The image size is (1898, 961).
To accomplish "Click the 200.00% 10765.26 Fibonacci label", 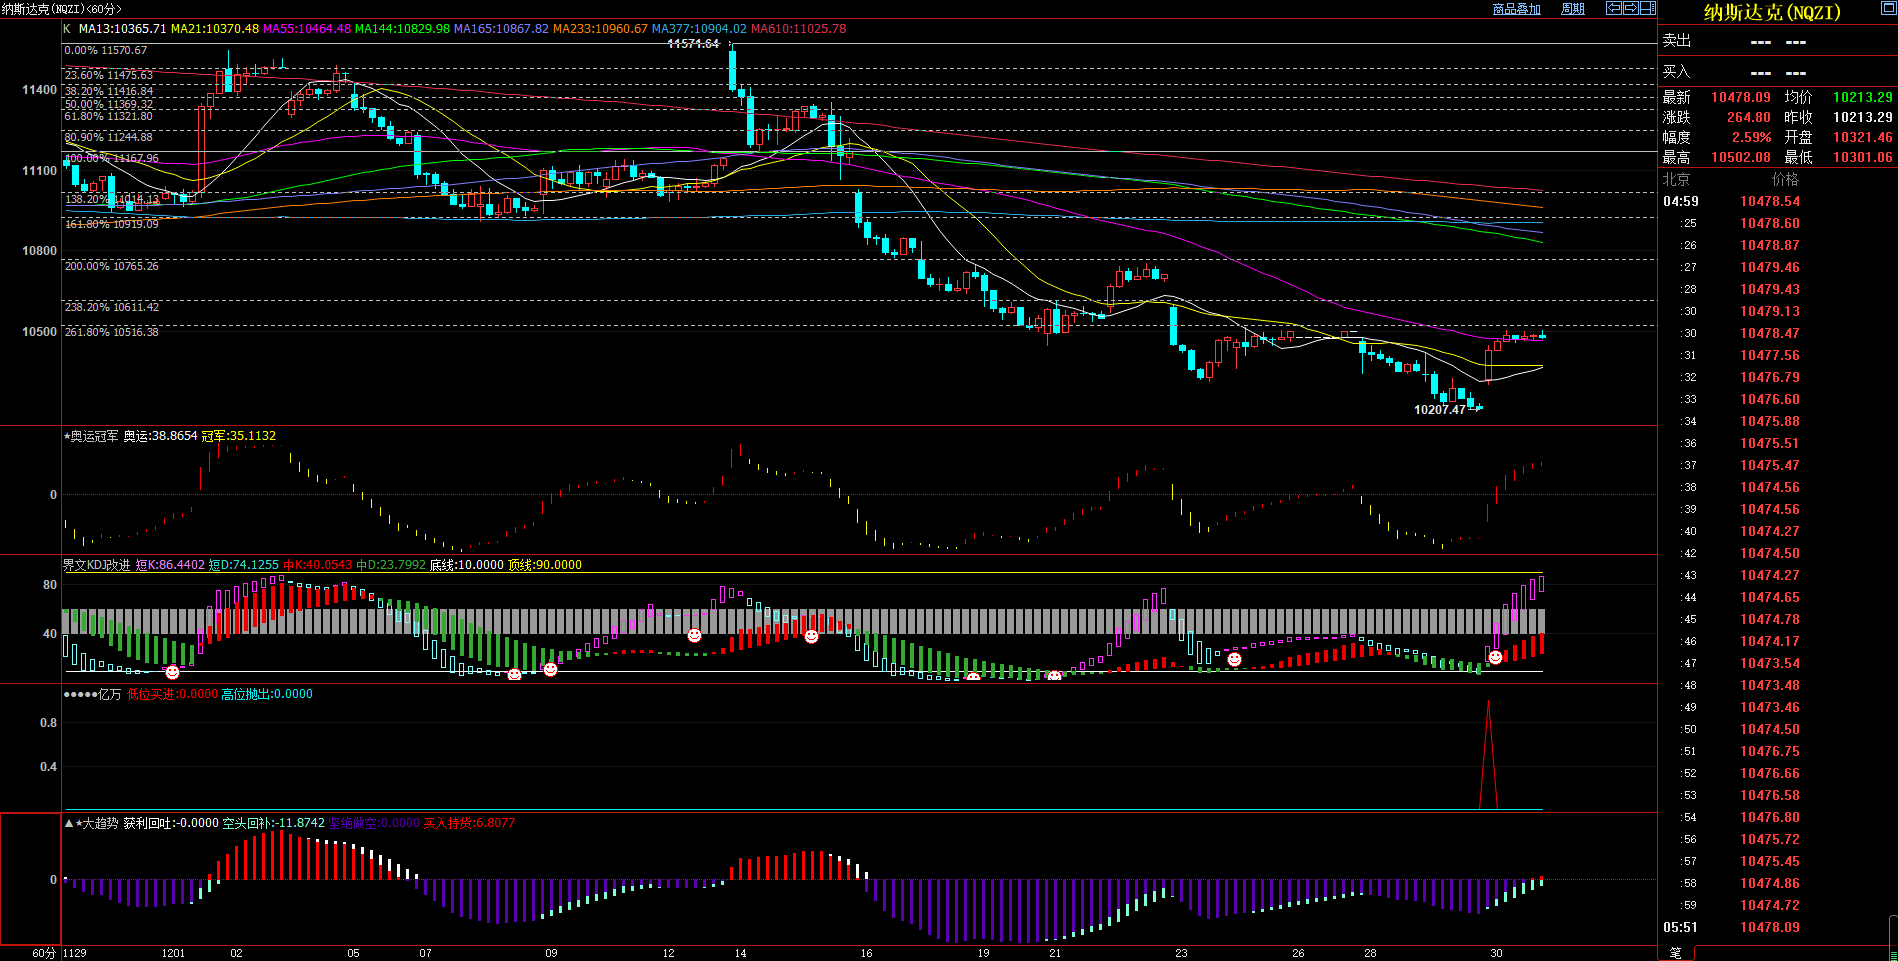I will coord(112,266).
